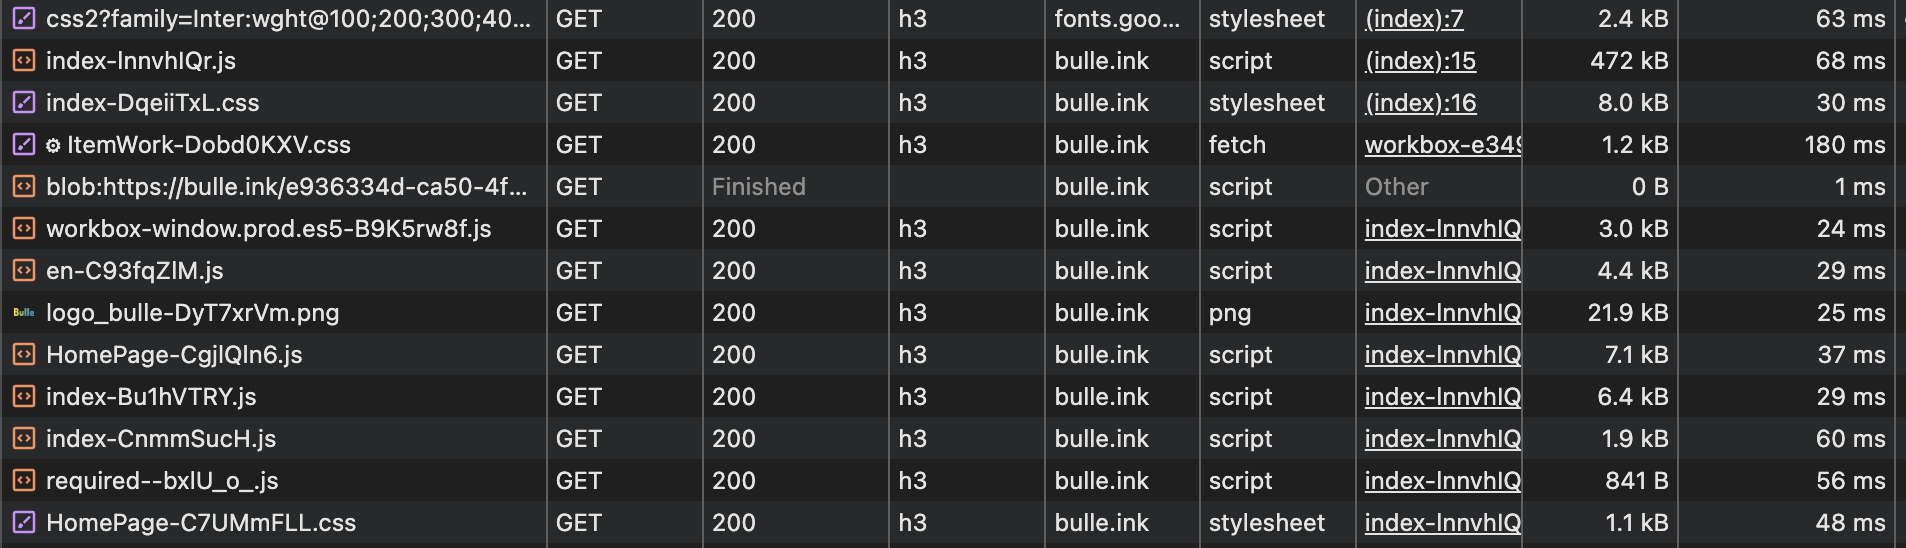Open the workbox-e349 initiator link
This screenshot has height=548, width=1906.
coord(1442,145)
